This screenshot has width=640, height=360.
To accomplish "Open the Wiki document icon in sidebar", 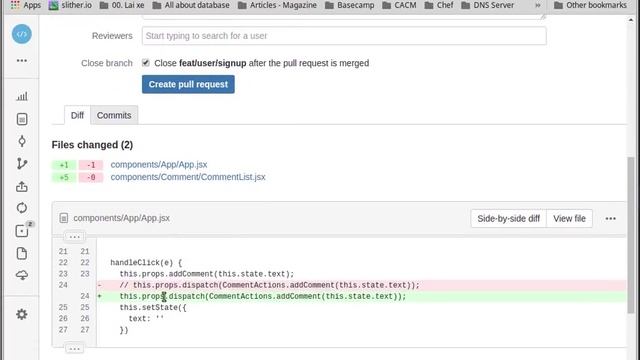I will pos(22,253).
